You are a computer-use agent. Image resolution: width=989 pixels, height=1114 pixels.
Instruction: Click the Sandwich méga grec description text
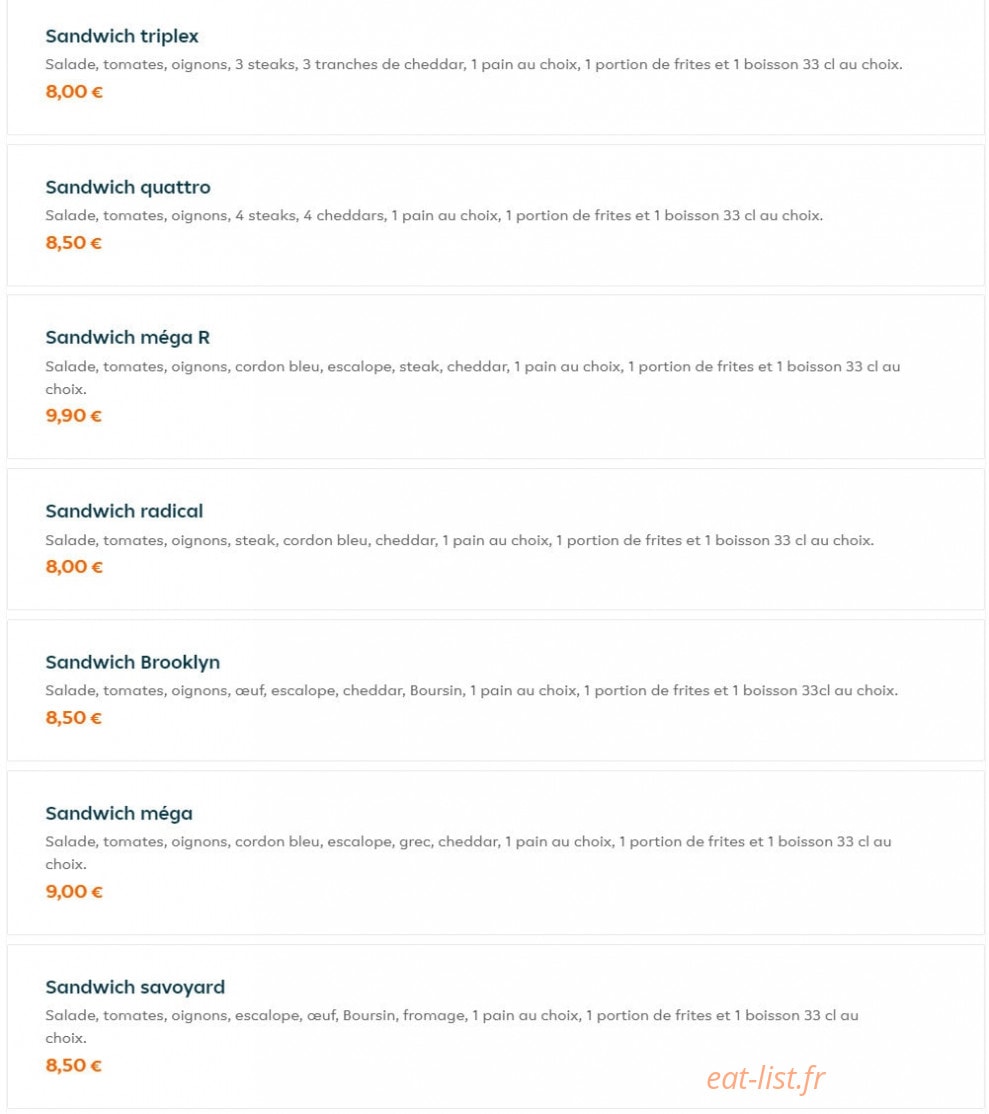tap(468, 853)
